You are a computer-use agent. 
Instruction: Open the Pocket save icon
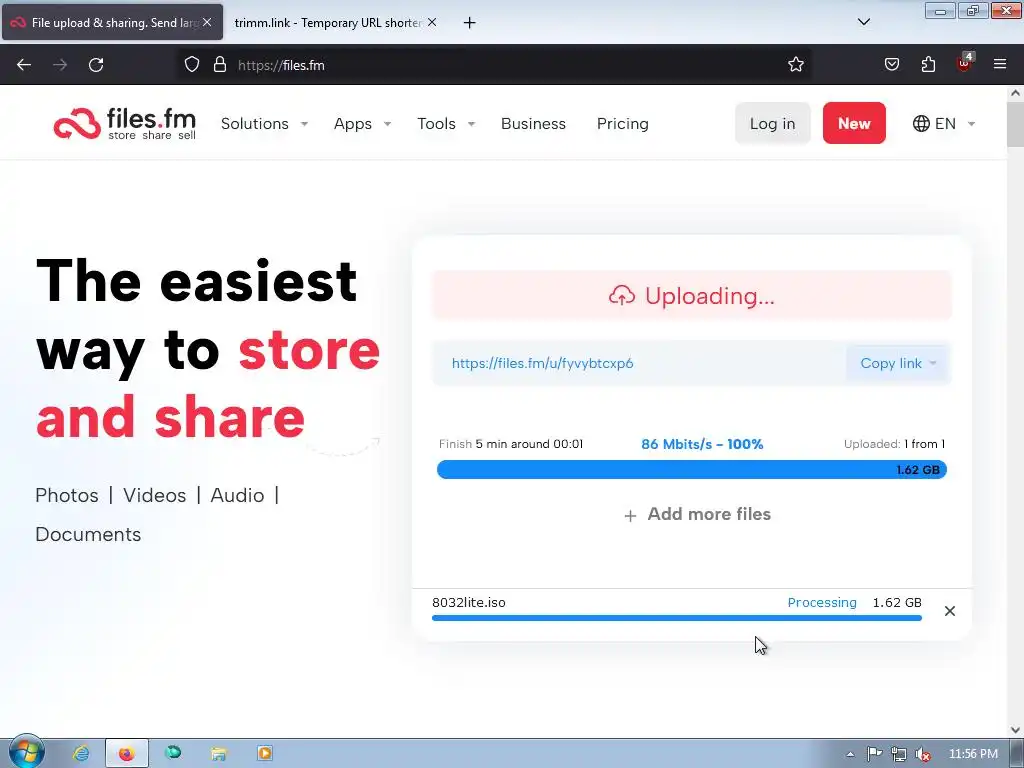point(892,65)
